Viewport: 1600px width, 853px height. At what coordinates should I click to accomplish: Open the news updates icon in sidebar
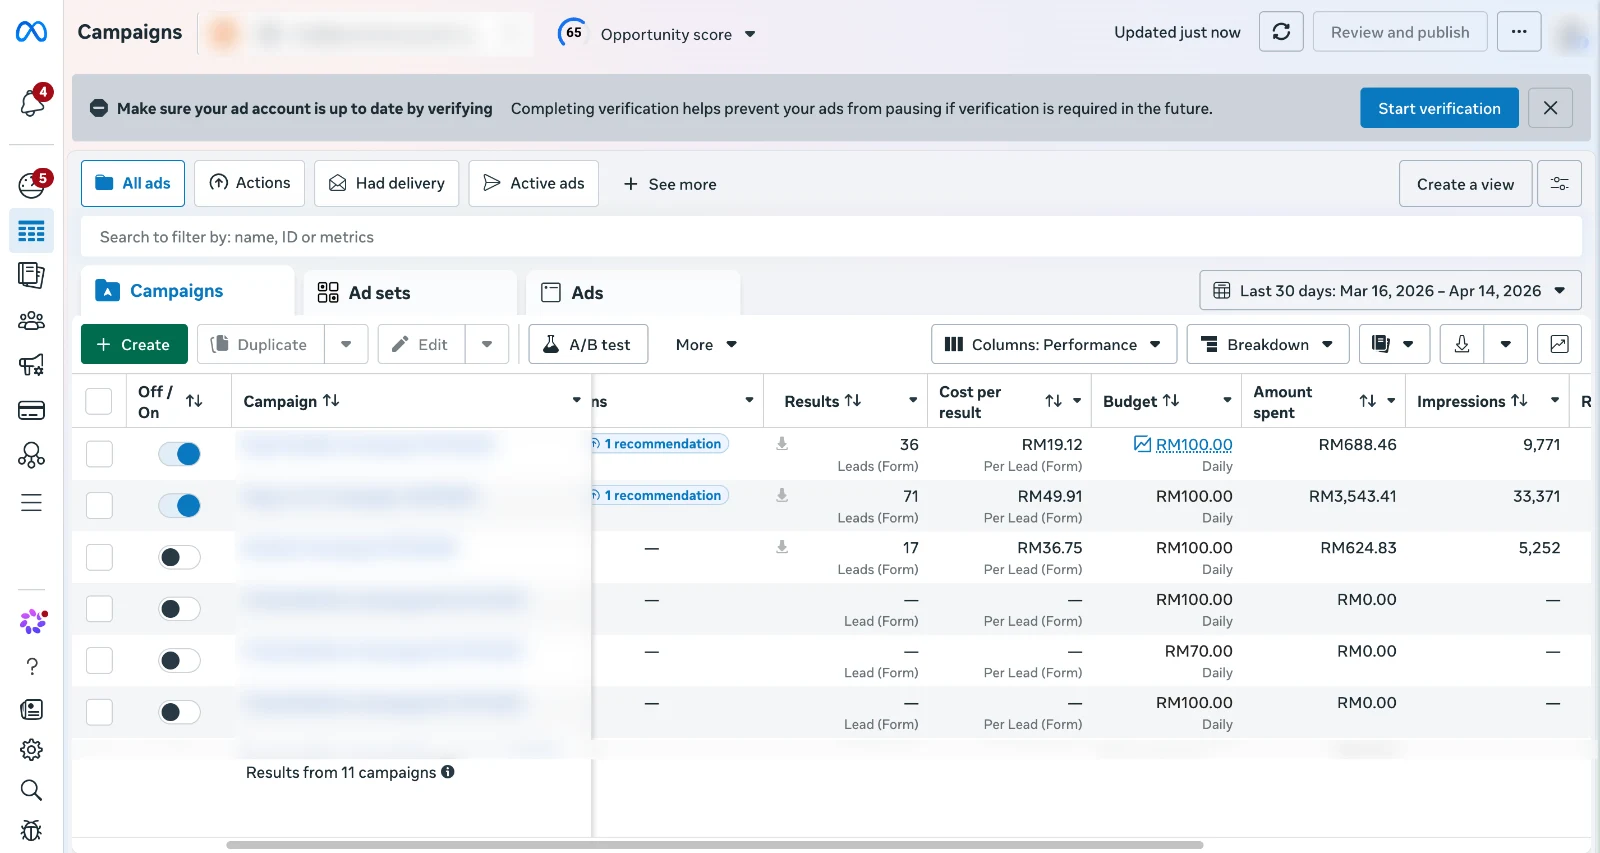click(31, 710)
